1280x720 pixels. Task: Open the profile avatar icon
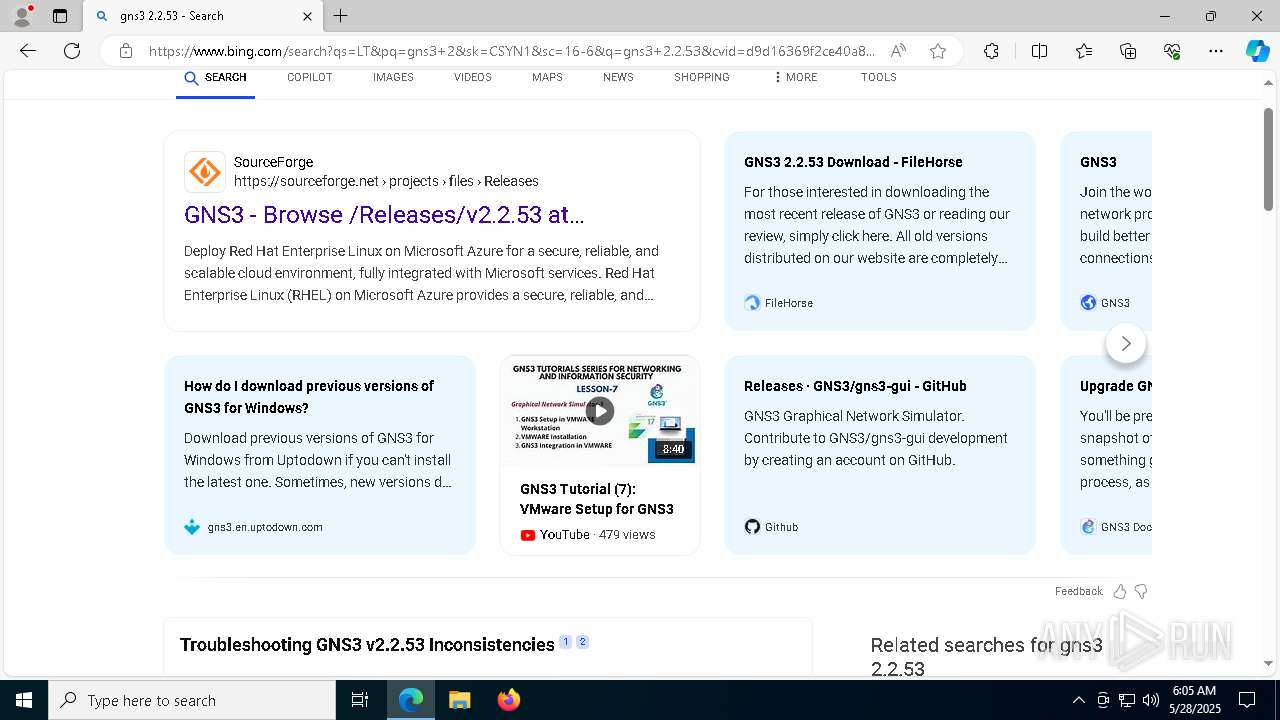(22, 15)
